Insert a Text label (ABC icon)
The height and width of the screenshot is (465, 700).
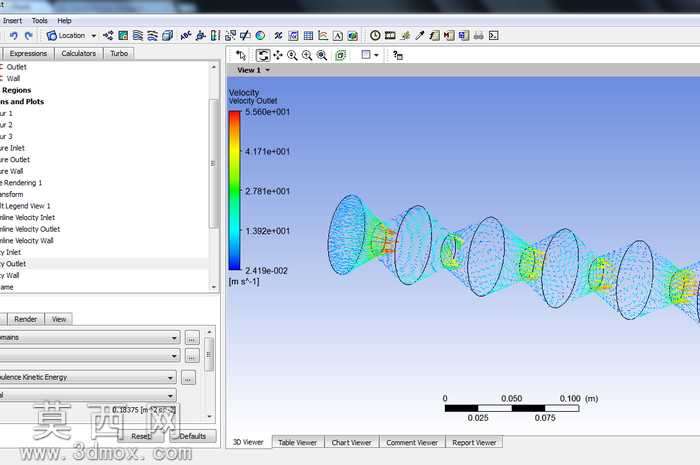[x=186, y=35]
